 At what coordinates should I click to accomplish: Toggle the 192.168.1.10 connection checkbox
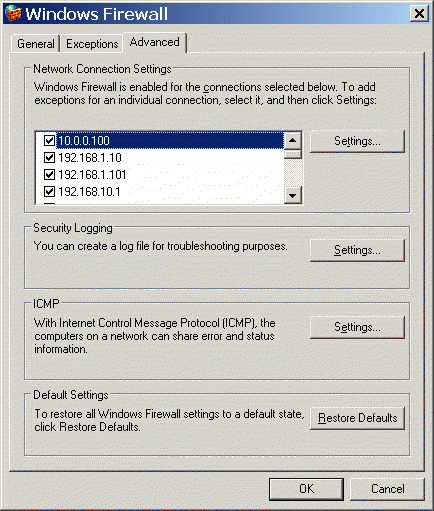pos(49,157)
